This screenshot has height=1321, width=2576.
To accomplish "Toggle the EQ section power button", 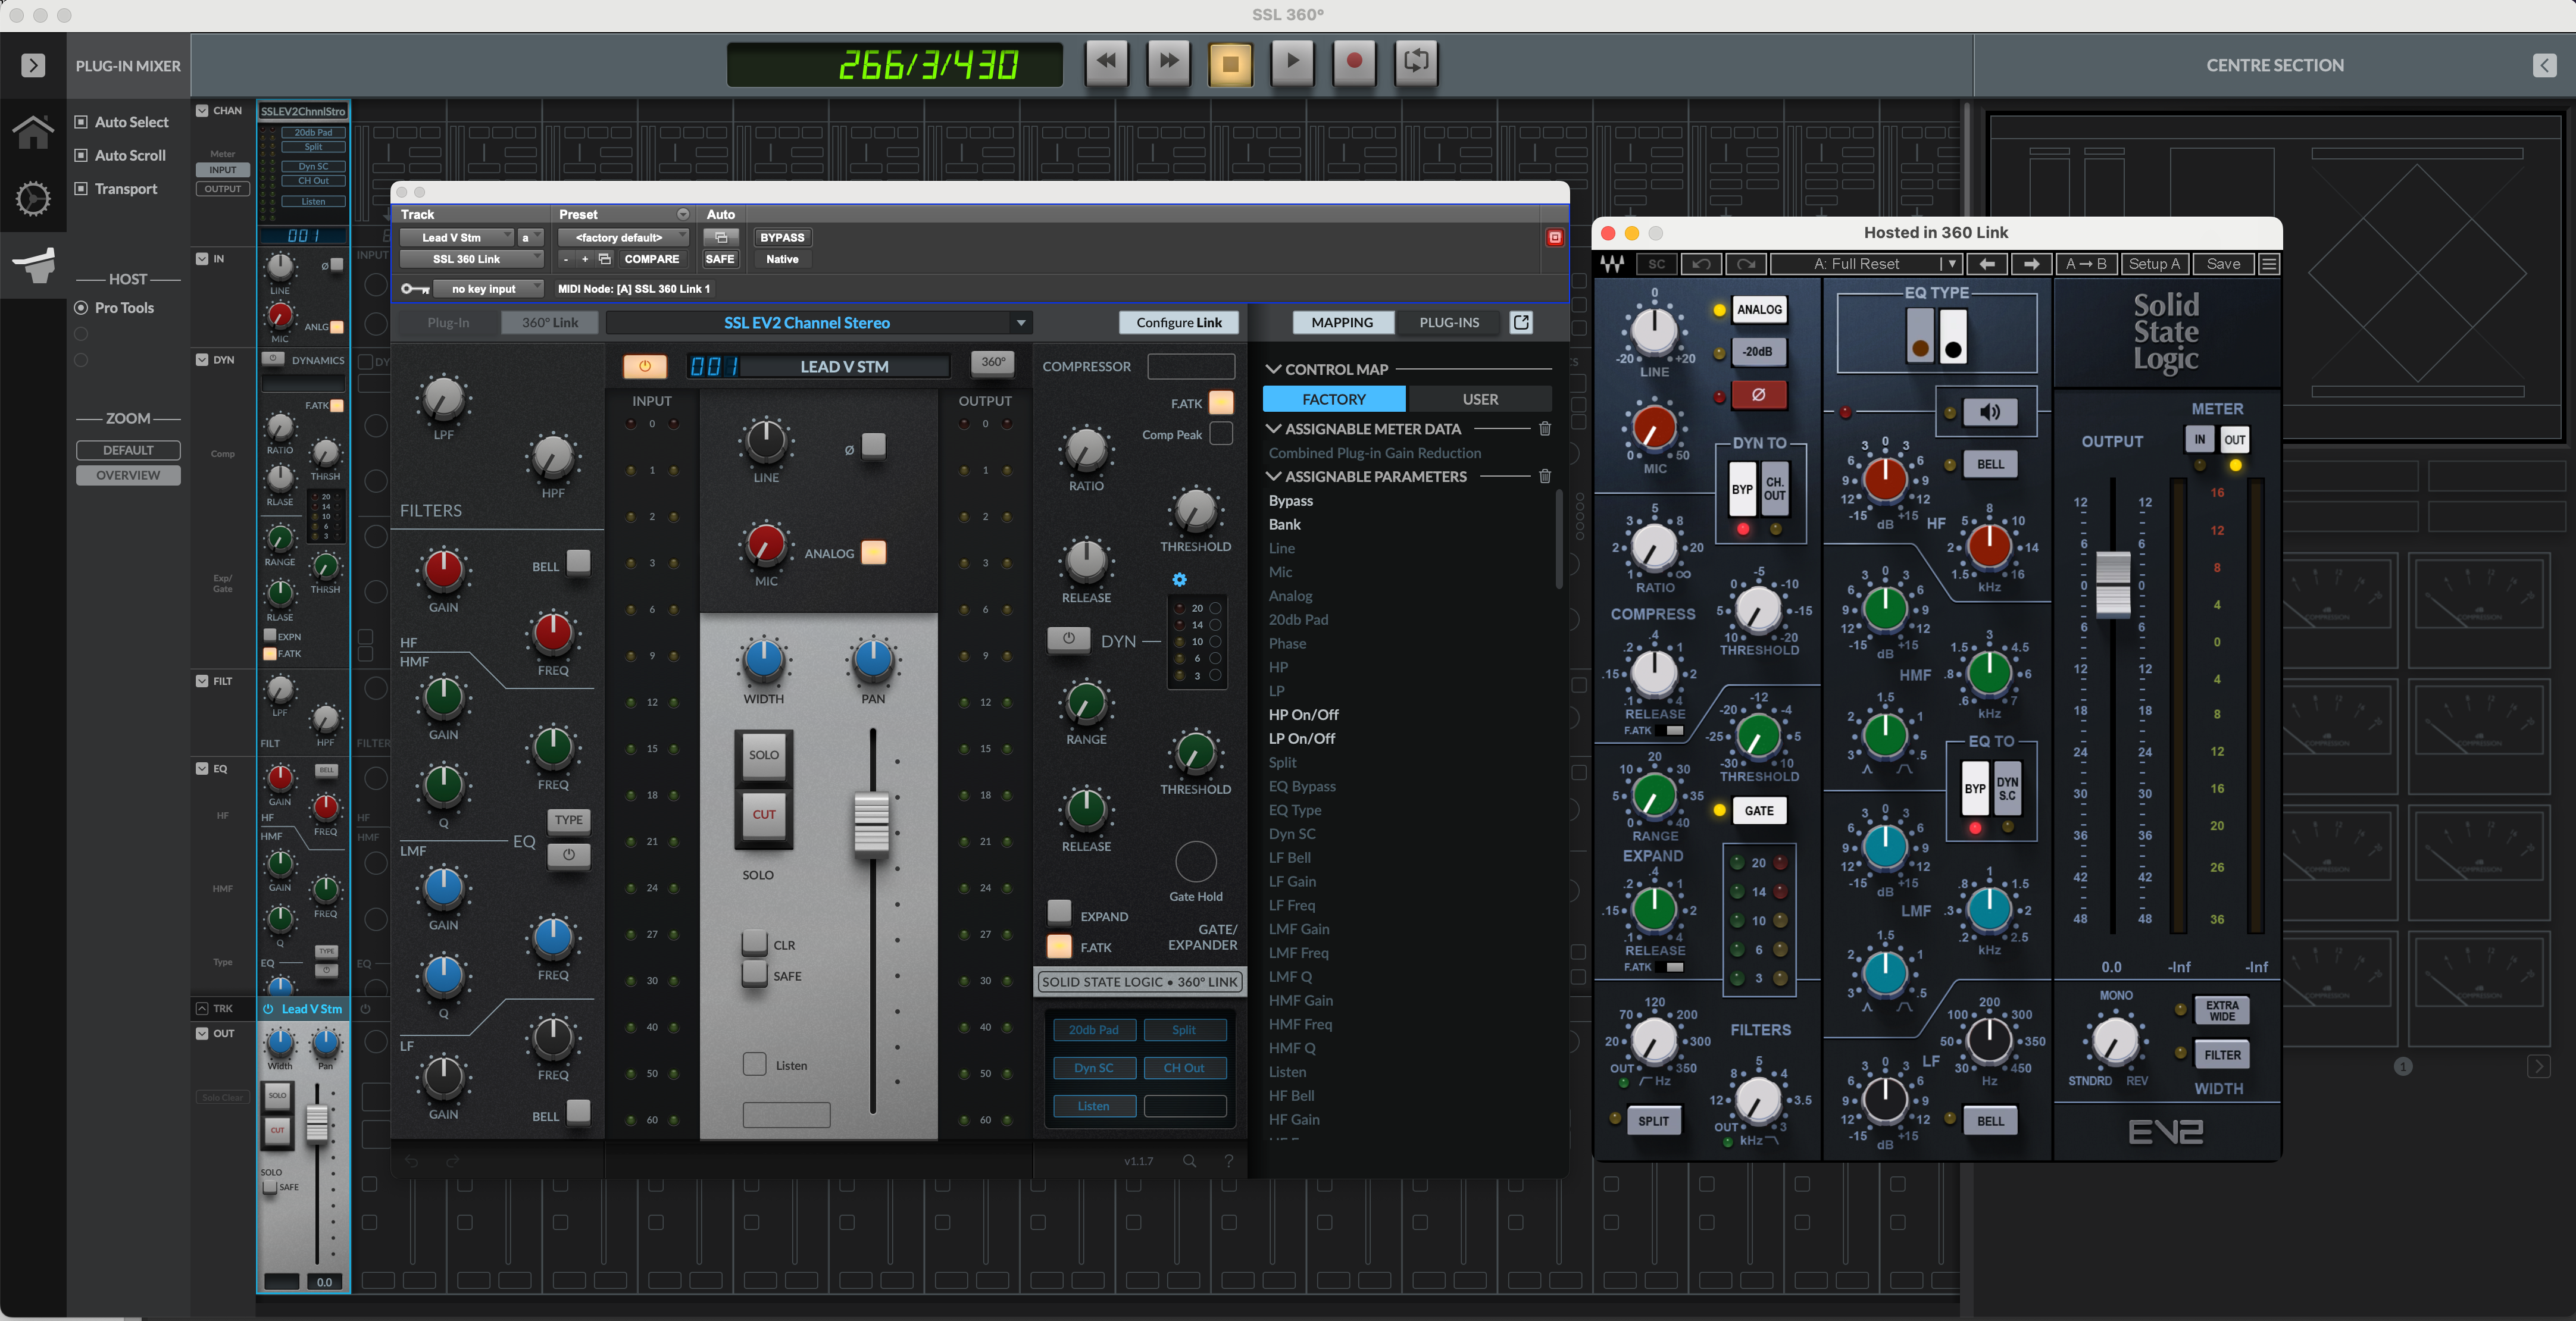I will [569, 856].
